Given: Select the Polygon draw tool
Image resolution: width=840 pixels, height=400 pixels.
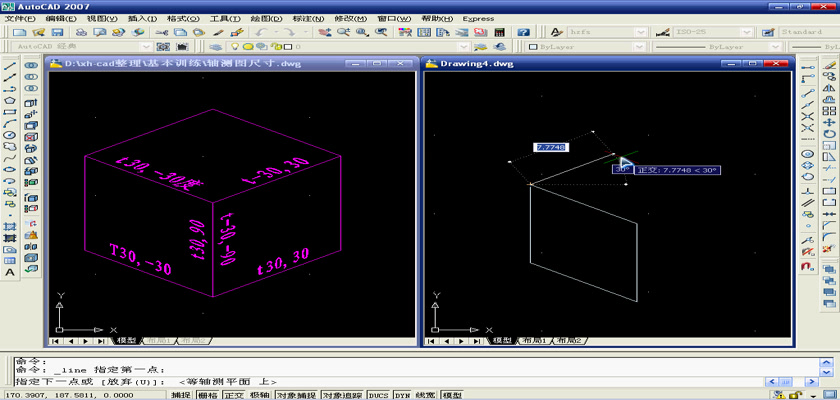Looking at the screenshot, I should [x=10, y=100].
